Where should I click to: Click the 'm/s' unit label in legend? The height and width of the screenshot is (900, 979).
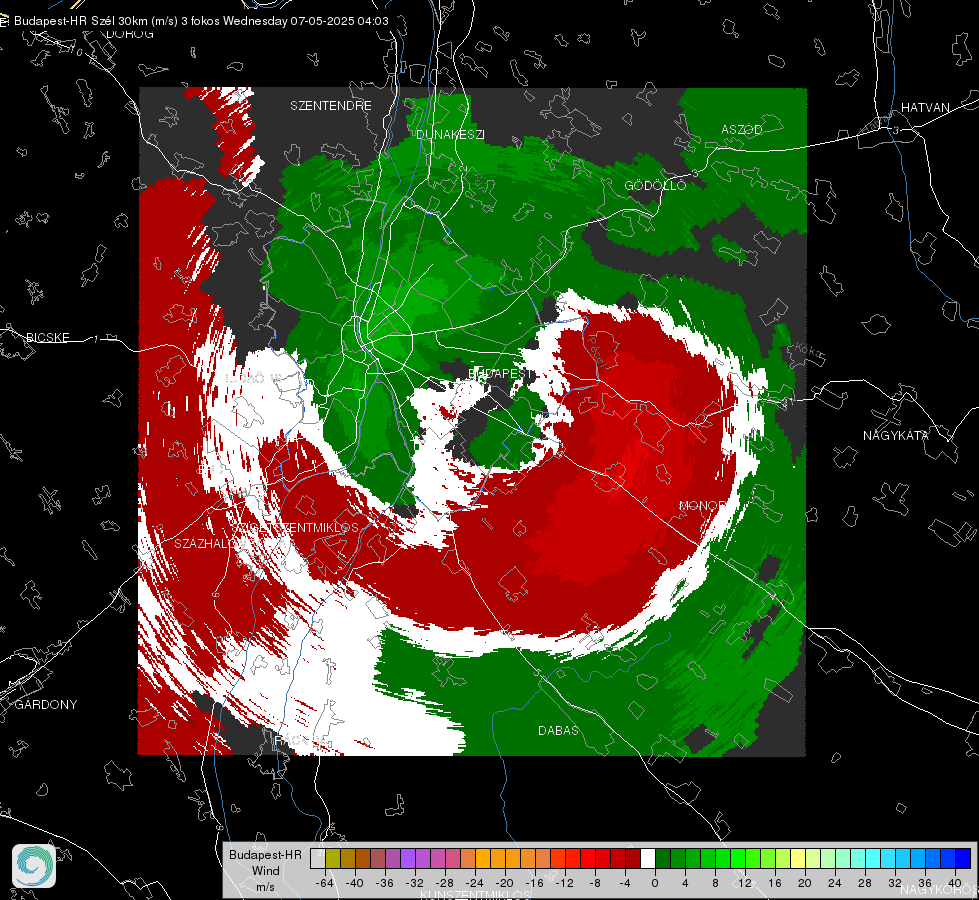coord(265,887)
